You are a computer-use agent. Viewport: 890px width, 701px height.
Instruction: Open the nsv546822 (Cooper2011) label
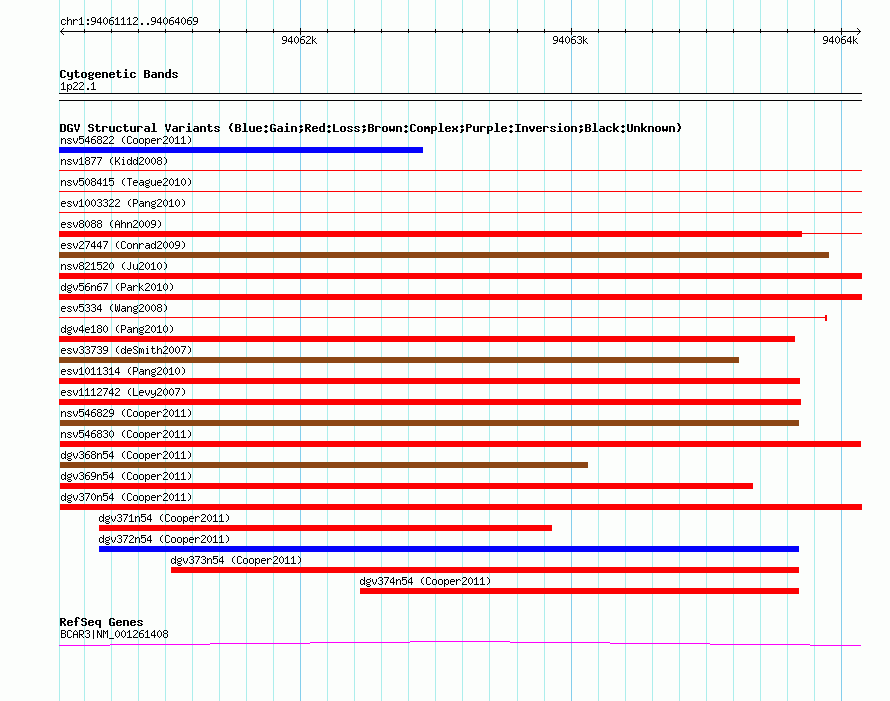point(126,140)
